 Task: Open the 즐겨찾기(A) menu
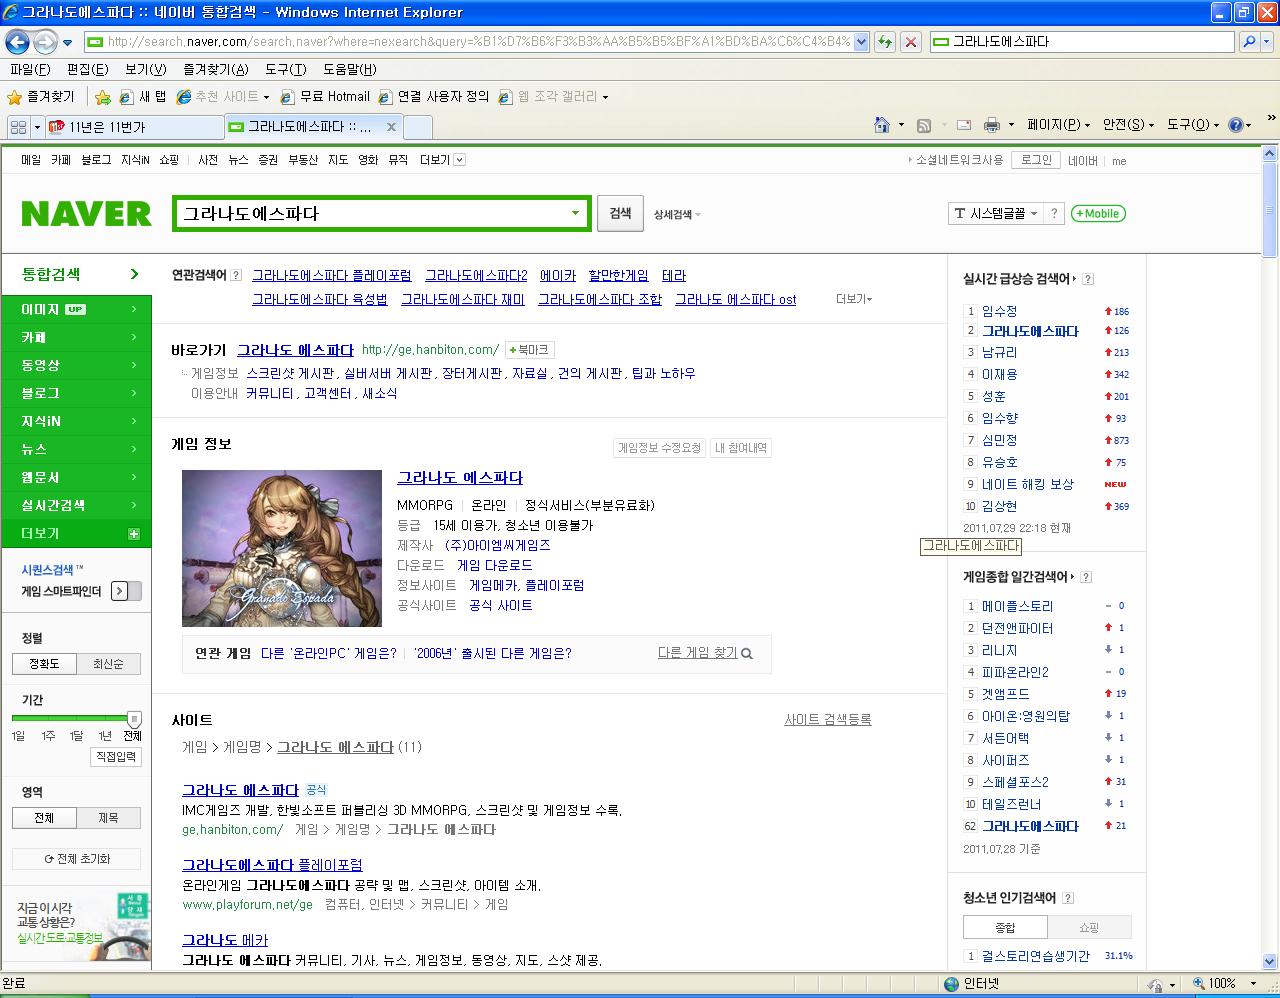point(216,69)
